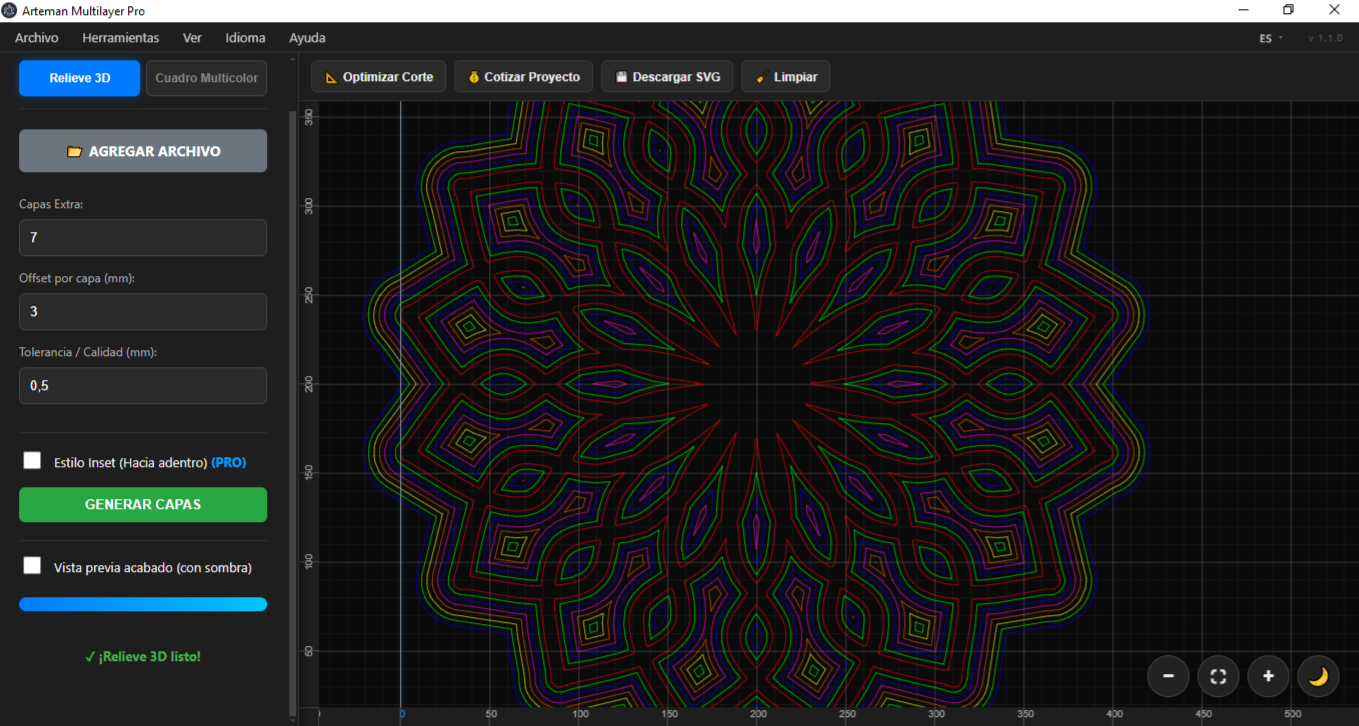Focus the Offset por capa input field
1359x726 pixels.
click(x=143, y=312)
